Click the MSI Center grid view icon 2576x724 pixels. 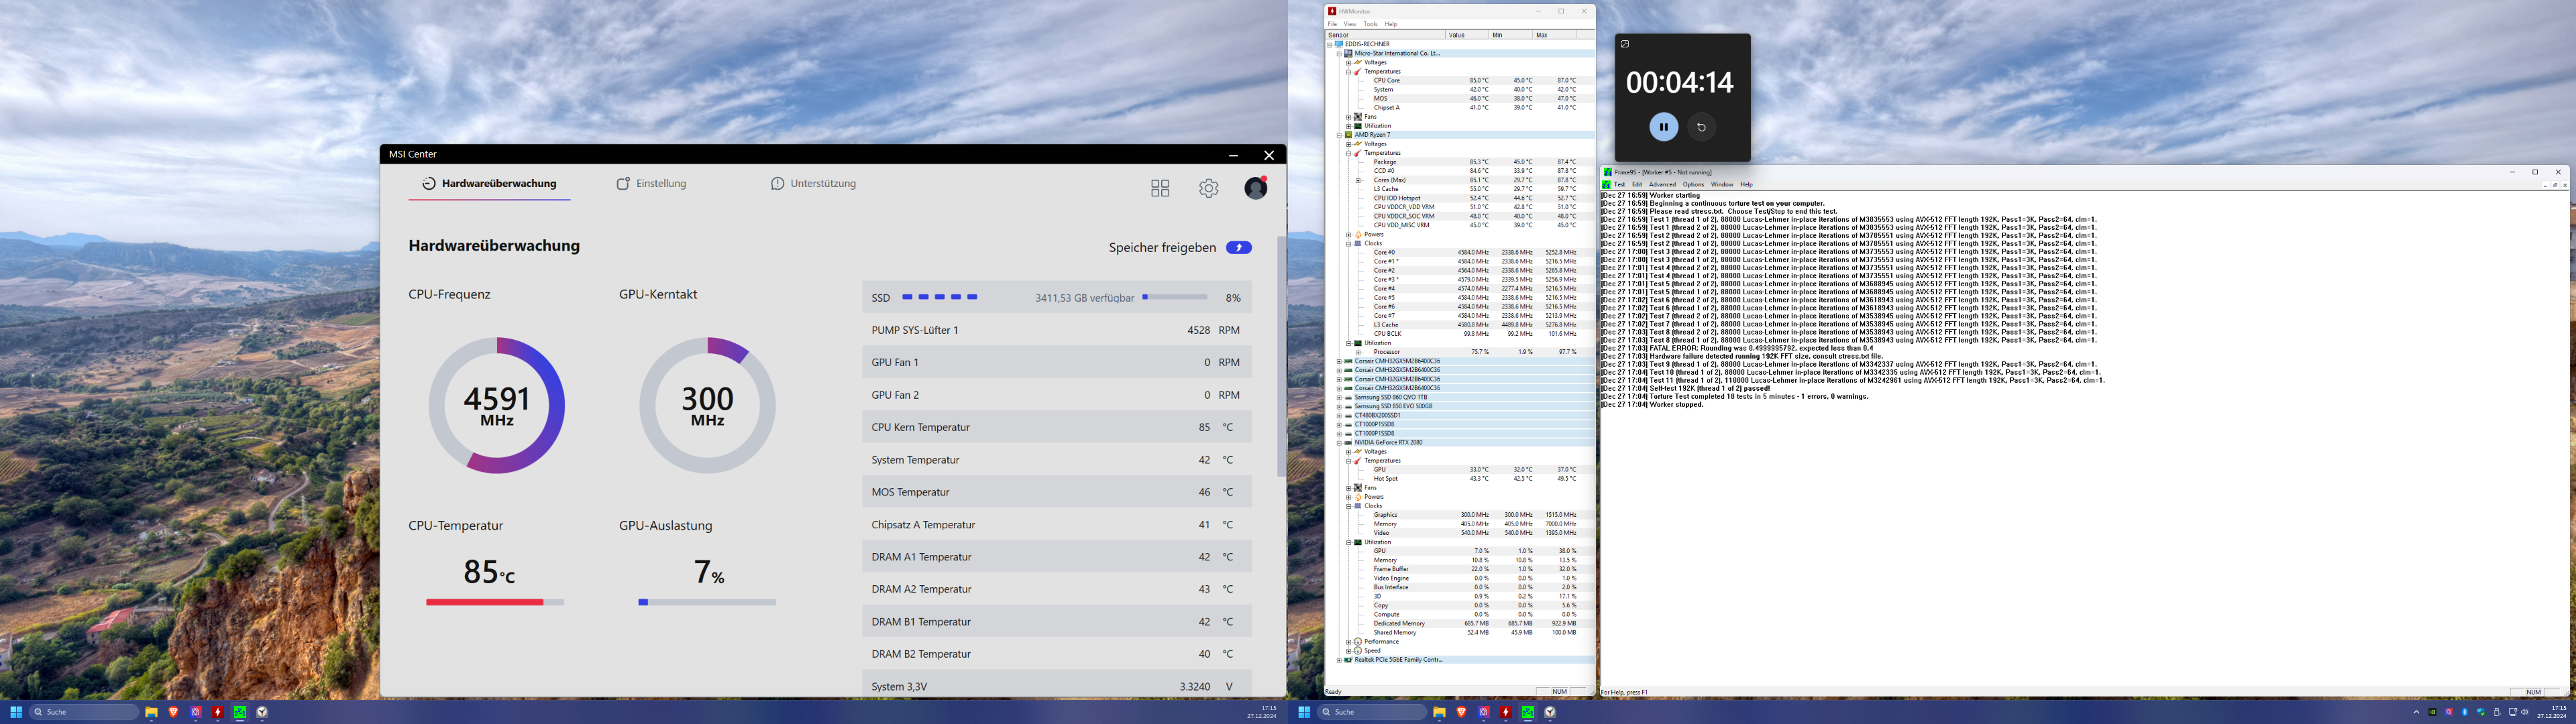tap(1160, 188)
